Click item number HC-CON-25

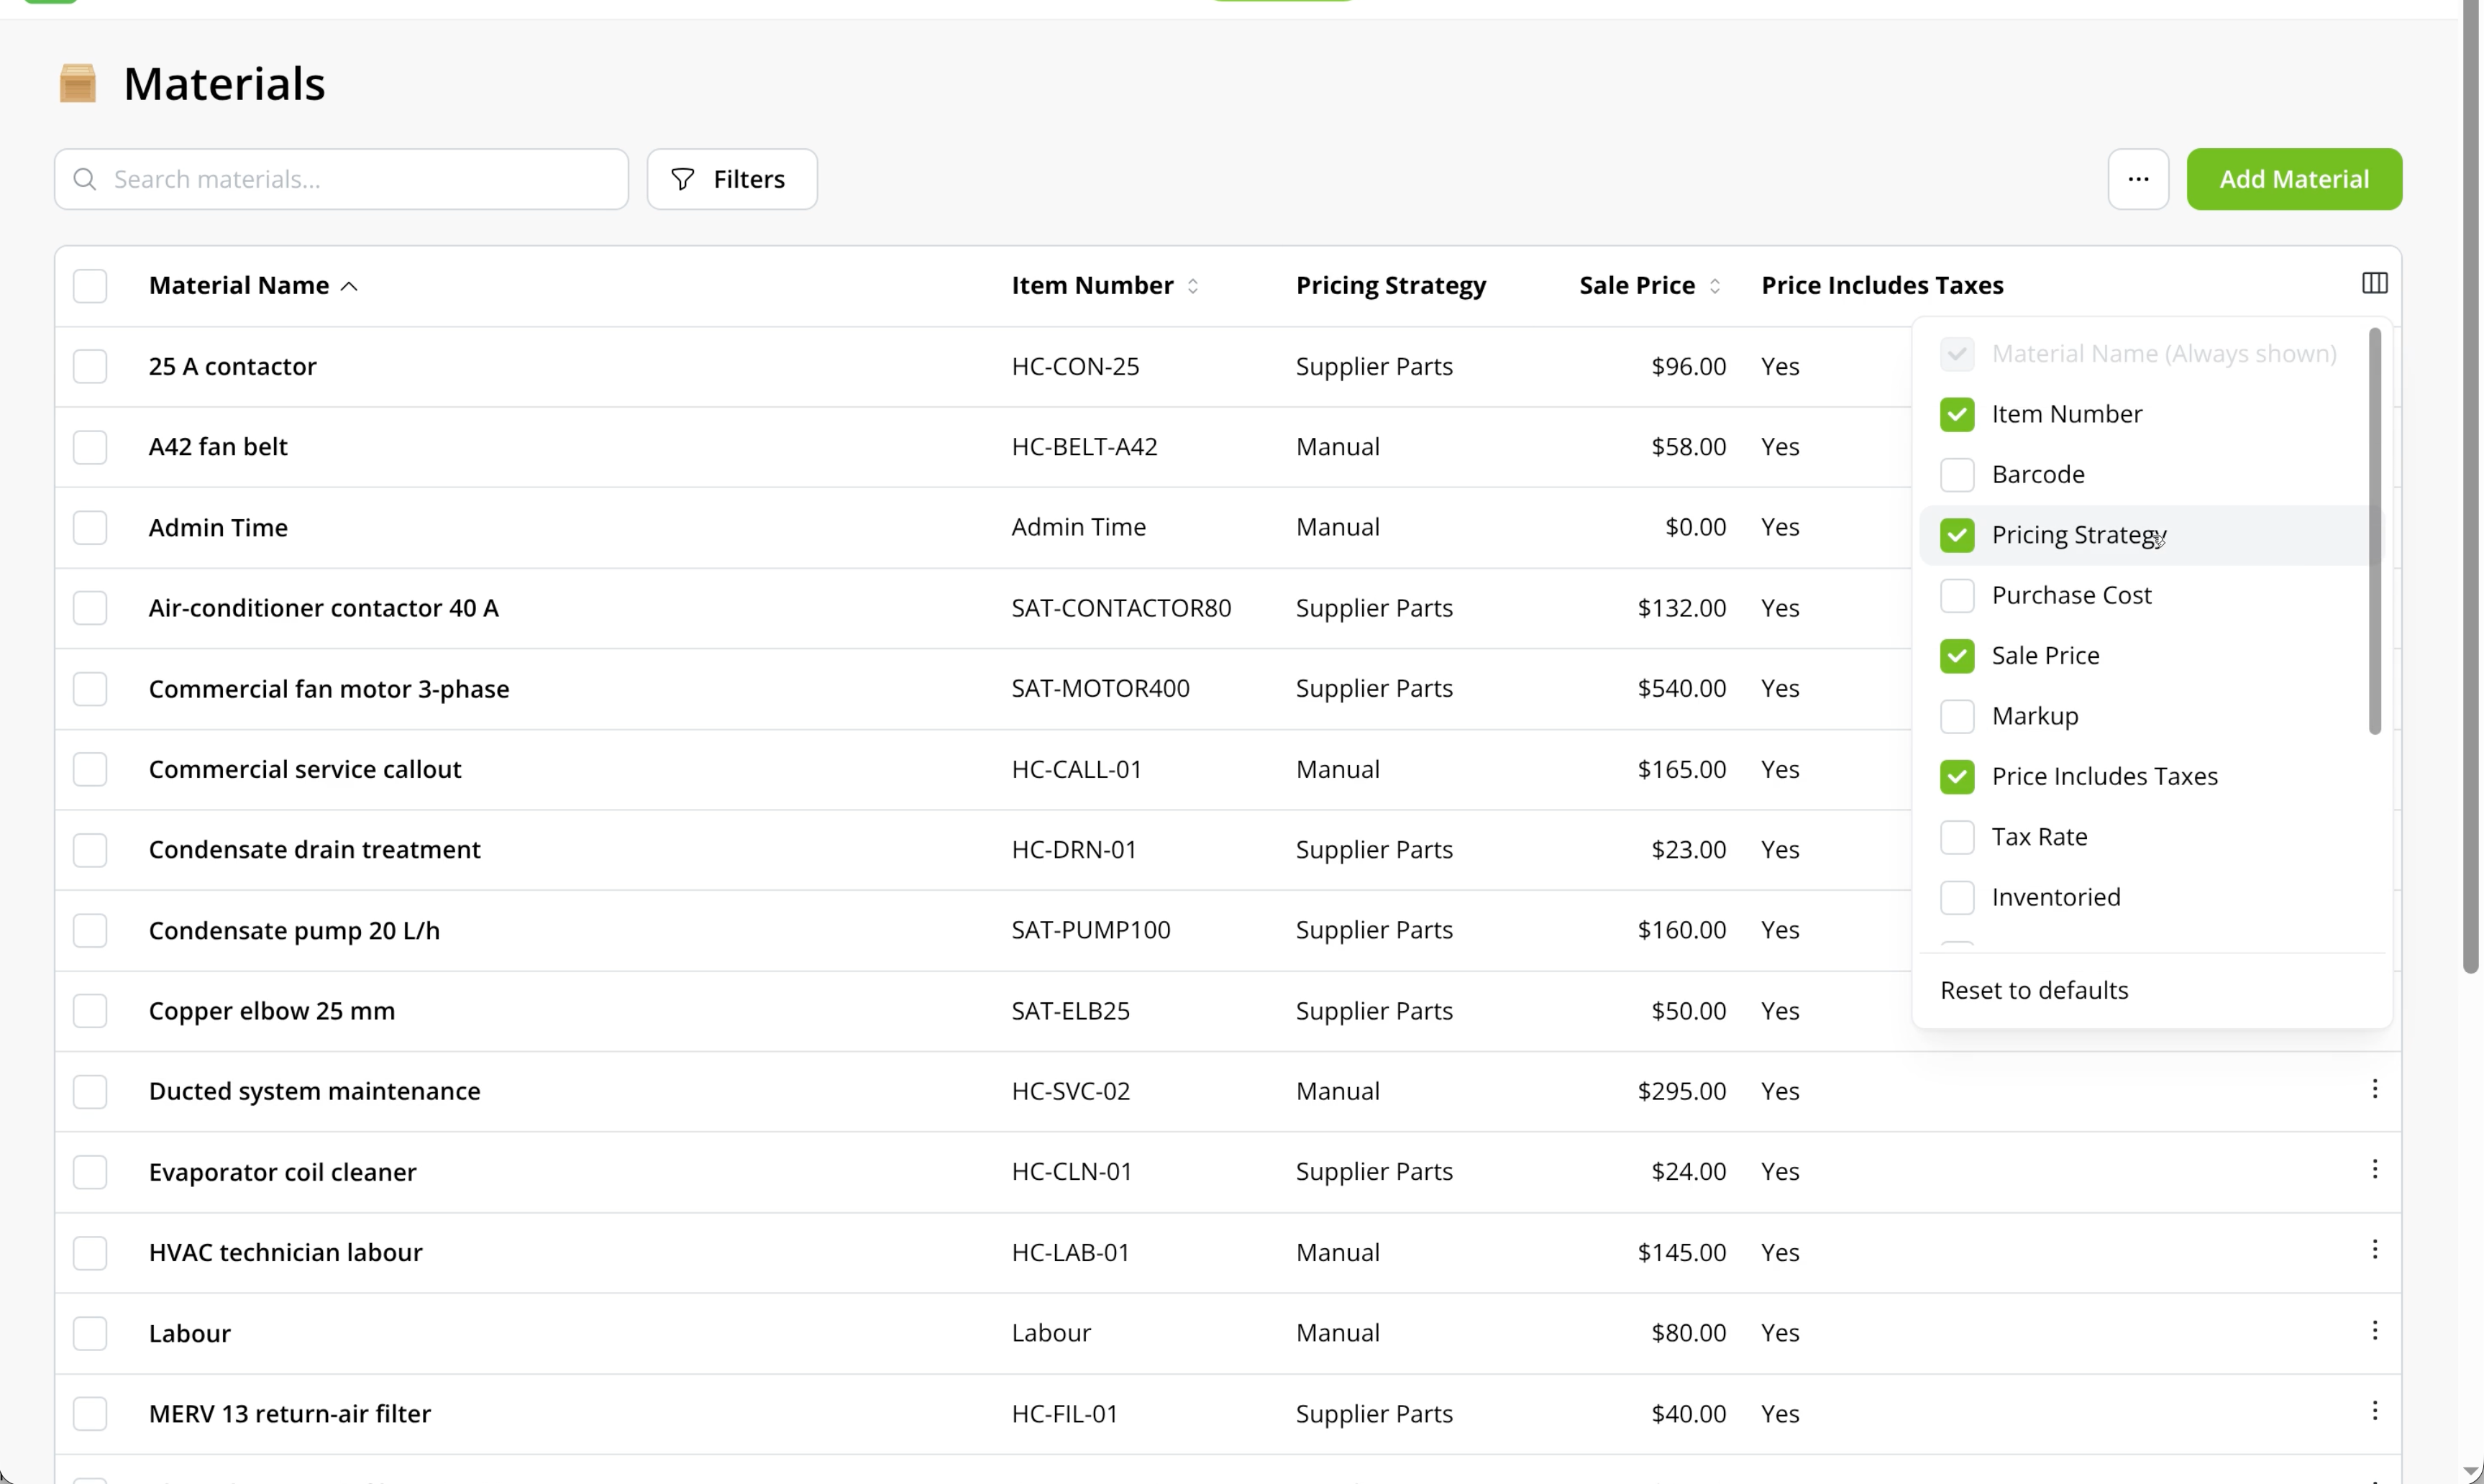(1075, 366)
